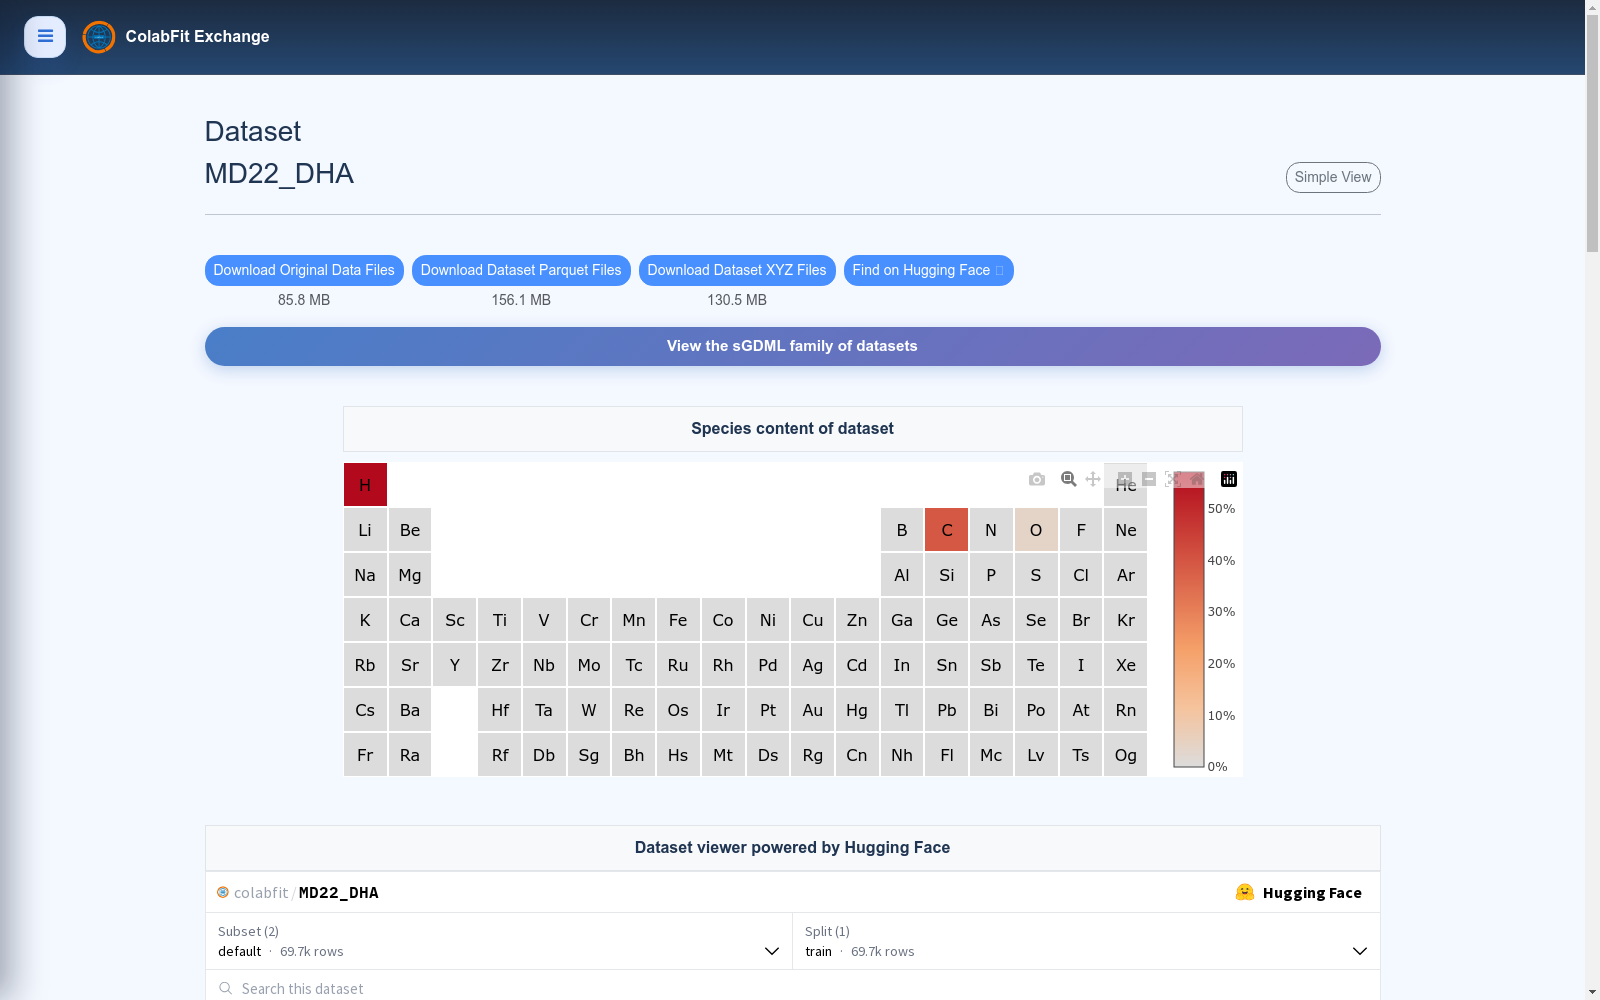Click the Fe element cell

[678, 620]
